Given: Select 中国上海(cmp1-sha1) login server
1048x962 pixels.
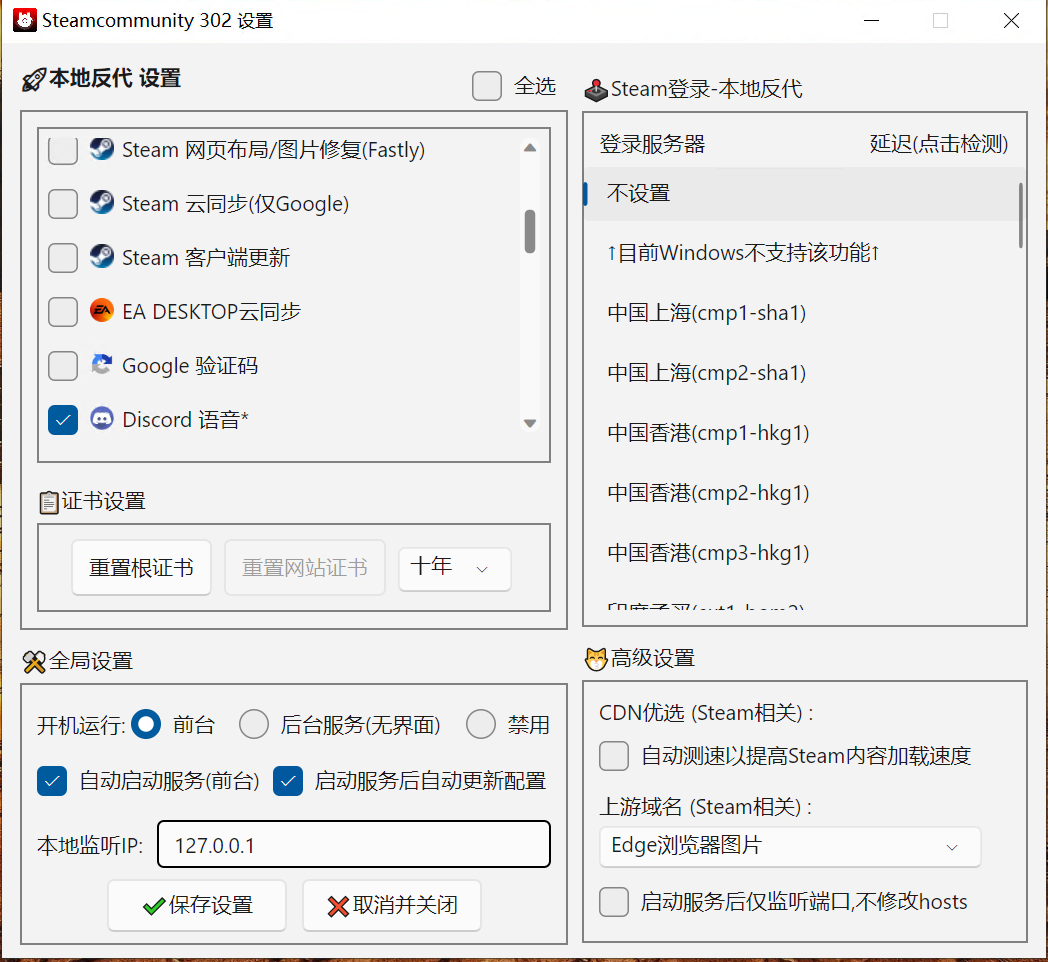Looking at the screenshot, I should [x=706, y=313].
